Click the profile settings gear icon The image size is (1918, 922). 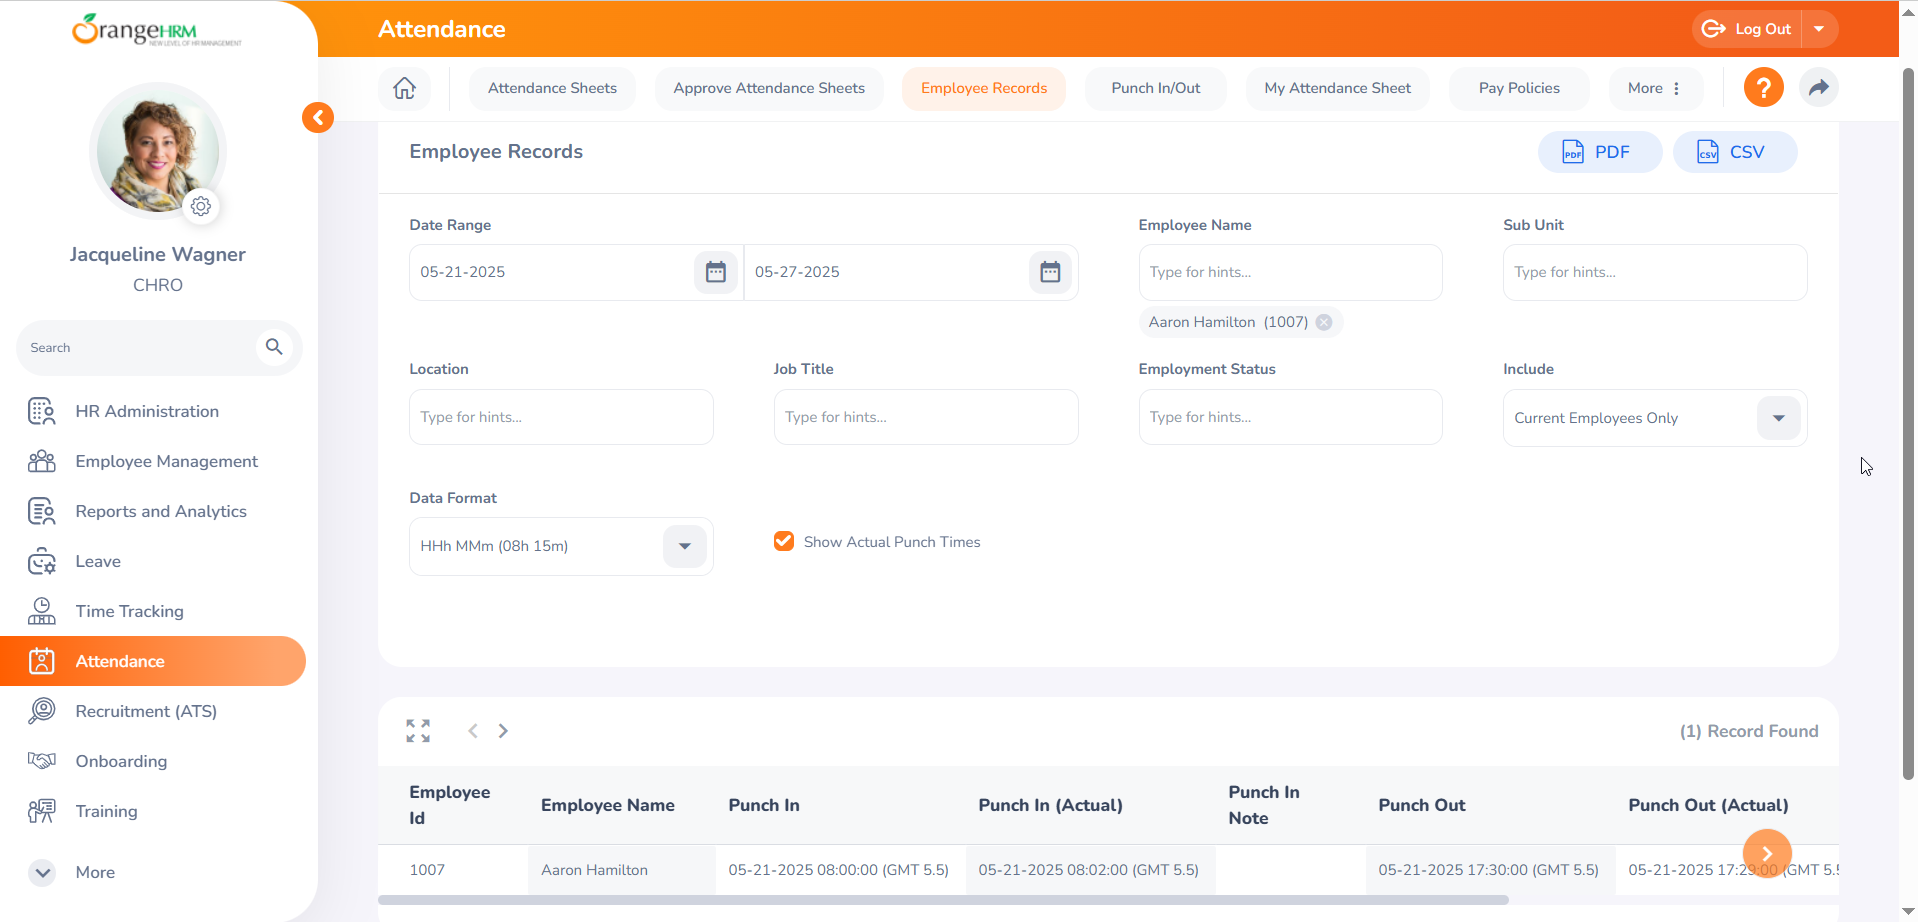[201, 206]
